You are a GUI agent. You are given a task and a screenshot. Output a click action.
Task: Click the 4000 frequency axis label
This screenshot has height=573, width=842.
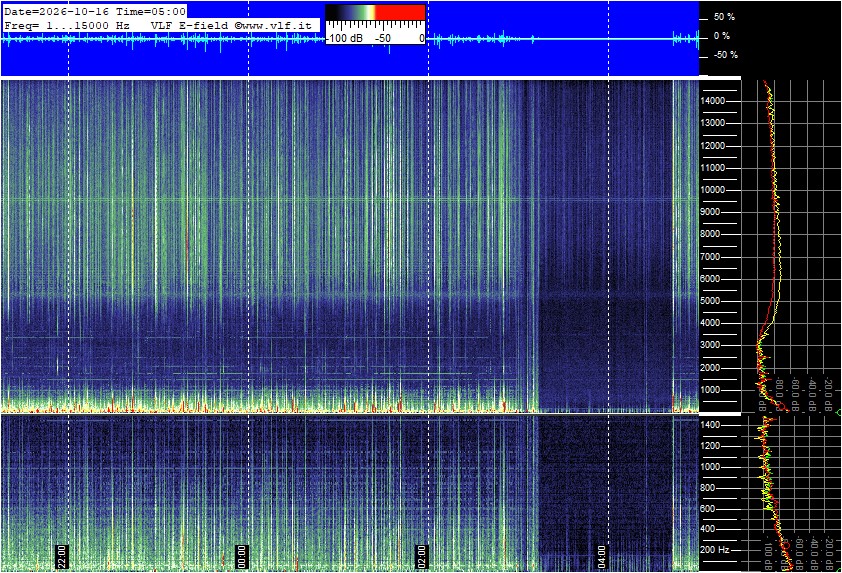click(710, 323)
